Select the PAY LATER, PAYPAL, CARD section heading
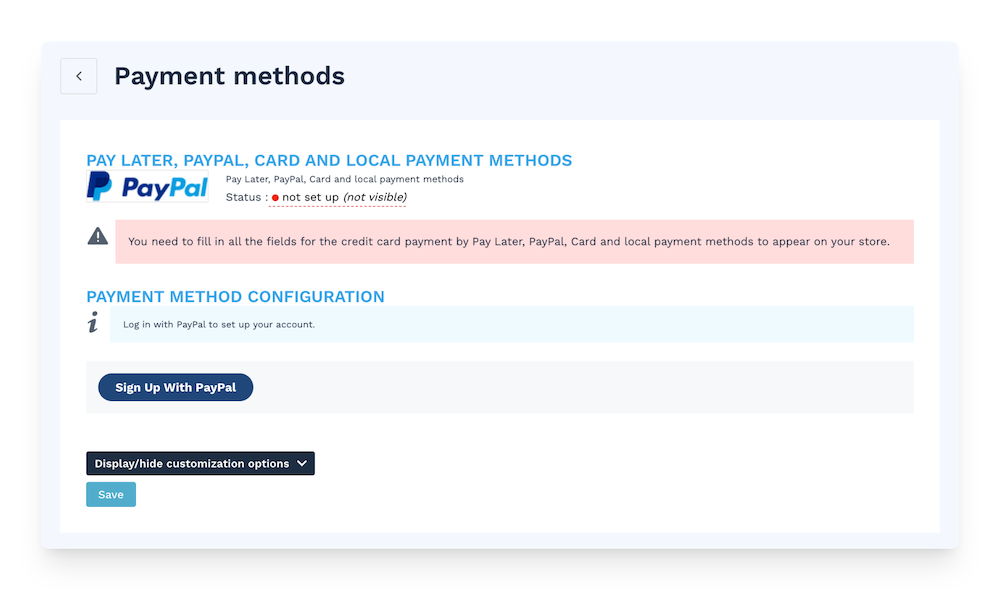The height and width of the screenshot is (590, 1000). pyautogui.click(x=330, y=160)
